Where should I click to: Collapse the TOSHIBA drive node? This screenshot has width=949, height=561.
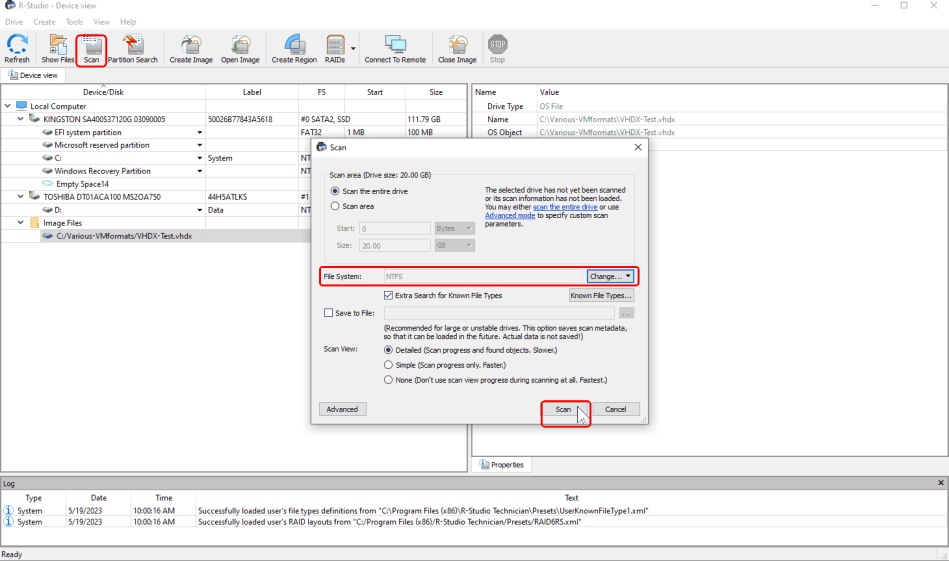[x=21, y=197]
